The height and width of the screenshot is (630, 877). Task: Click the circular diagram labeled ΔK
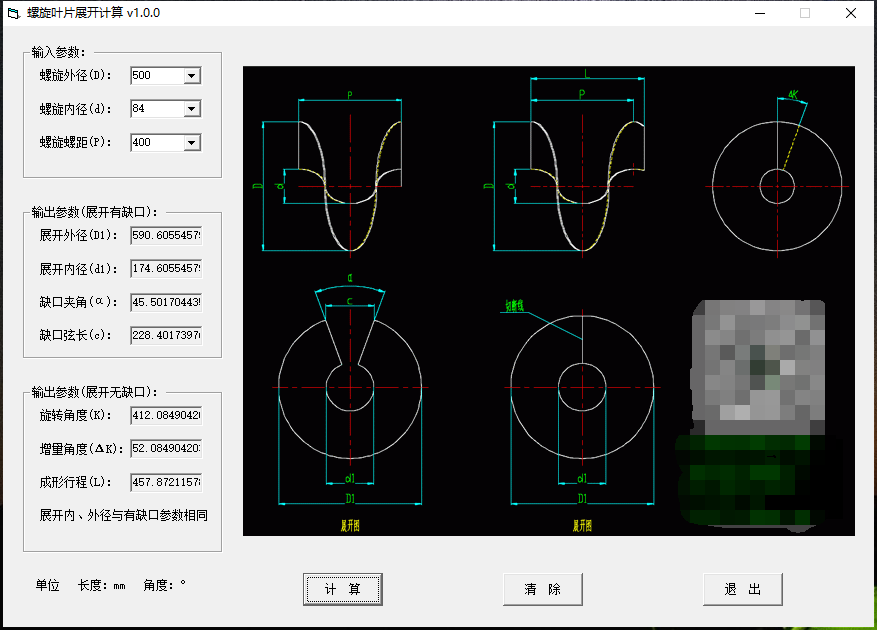pos(778,185)
